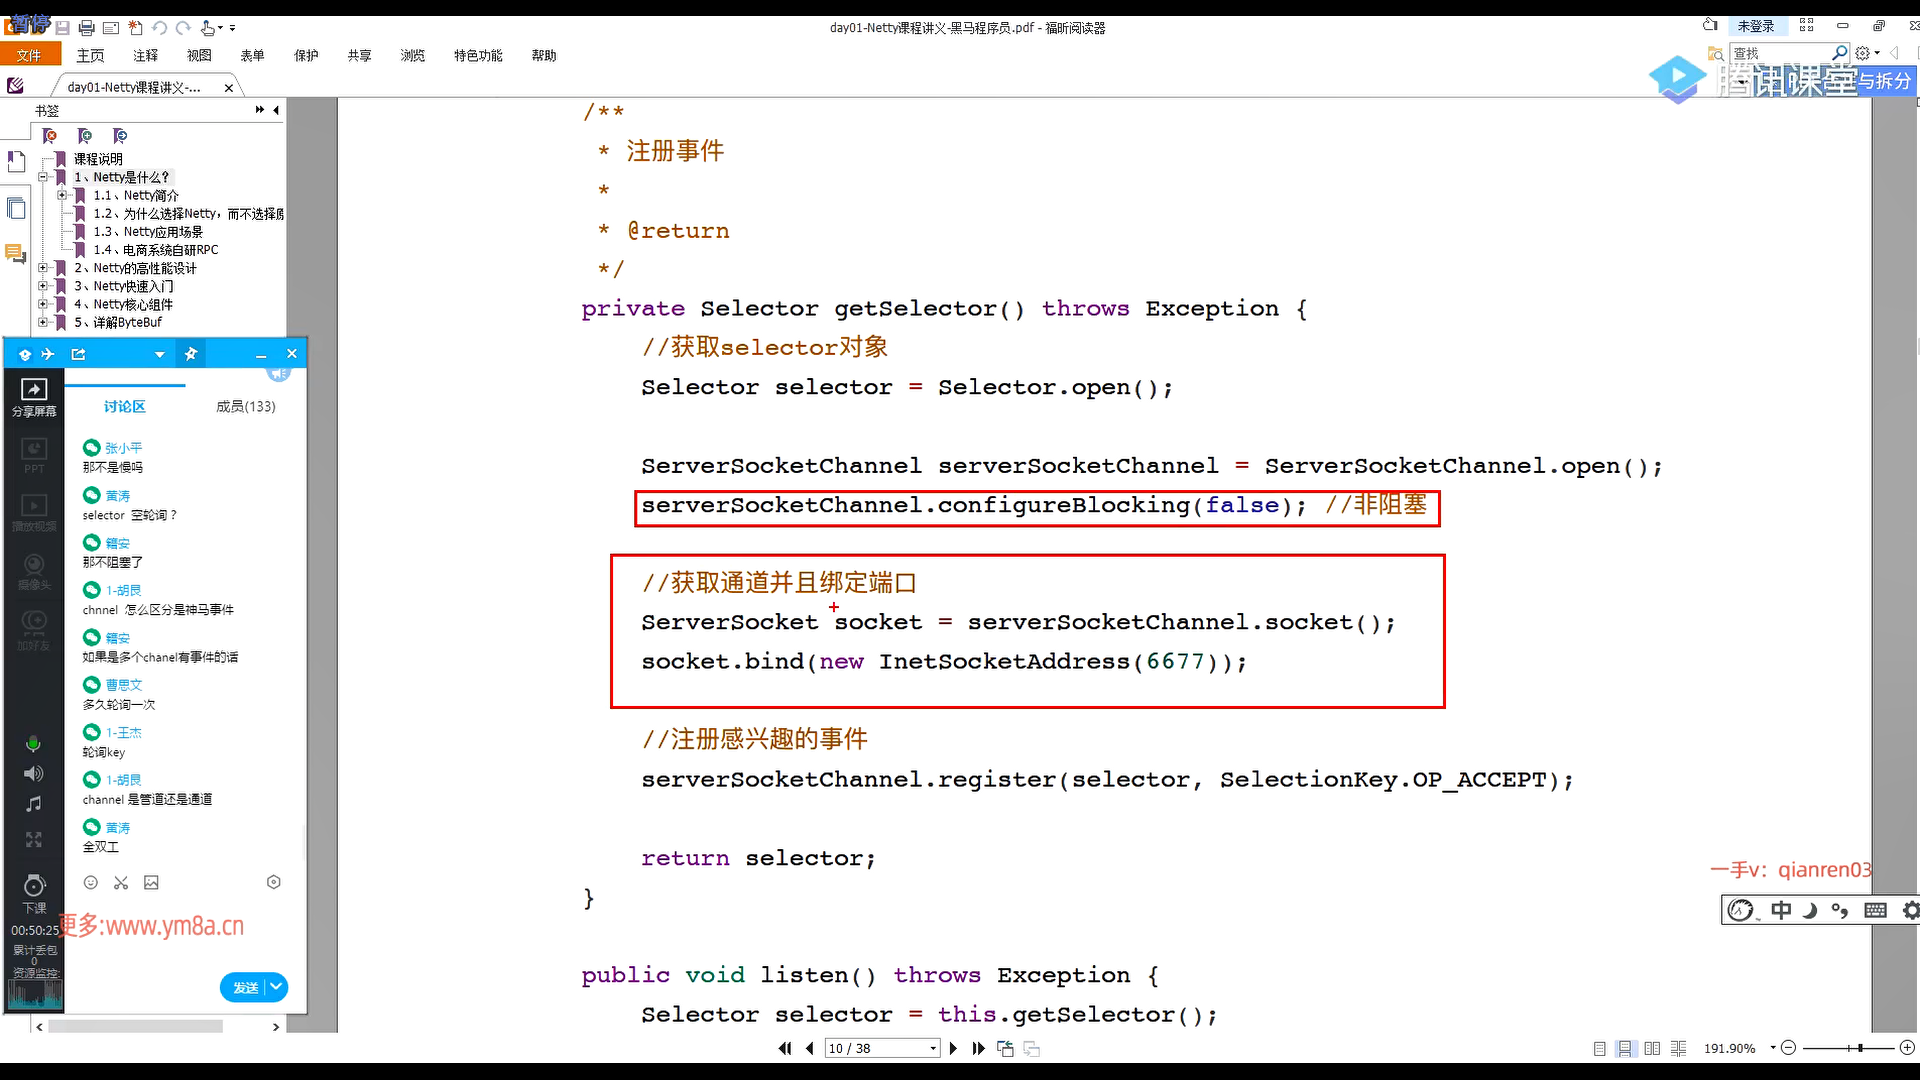
Task: Jump to the first PDF page
Action: 785,1048
